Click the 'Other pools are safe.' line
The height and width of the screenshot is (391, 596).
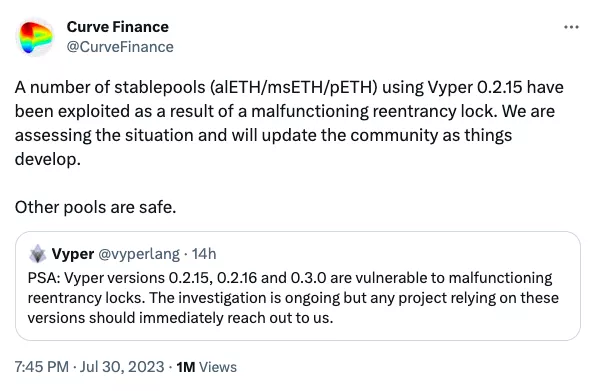click(95, 207)
